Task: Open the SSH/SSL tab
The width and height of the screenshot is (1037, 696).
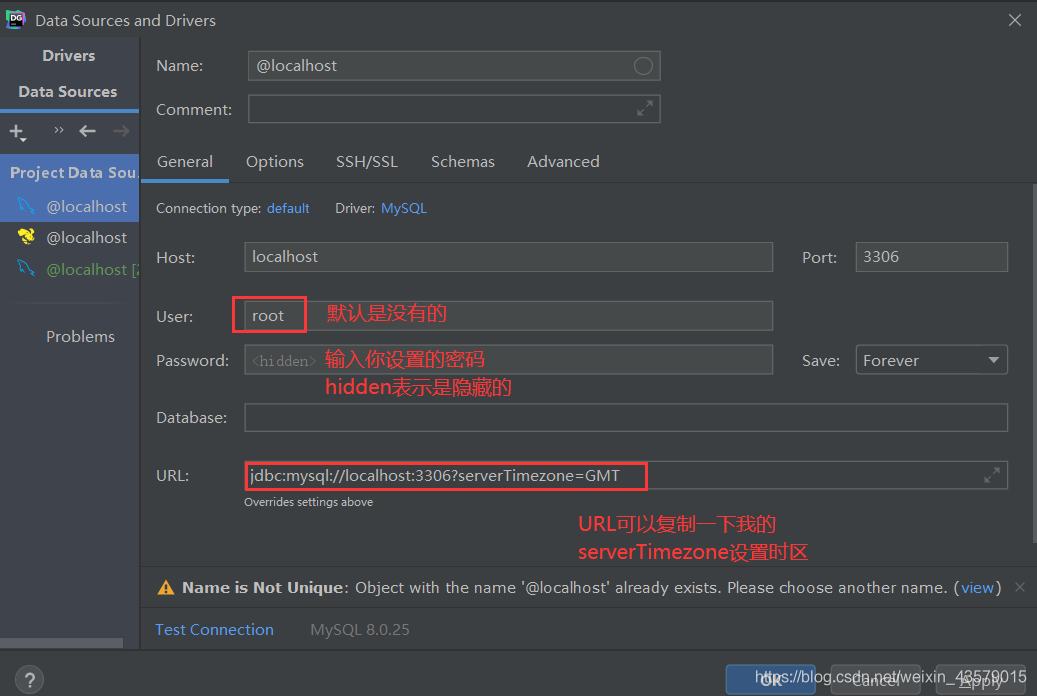Action: (367, 161)
